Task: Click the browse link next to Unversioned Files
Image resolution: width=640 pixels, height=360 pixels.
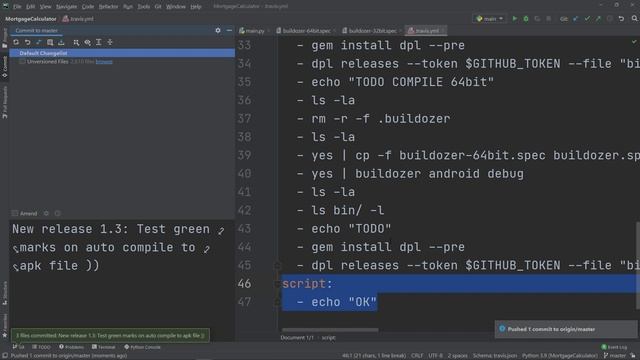Action: coord(104,62)
